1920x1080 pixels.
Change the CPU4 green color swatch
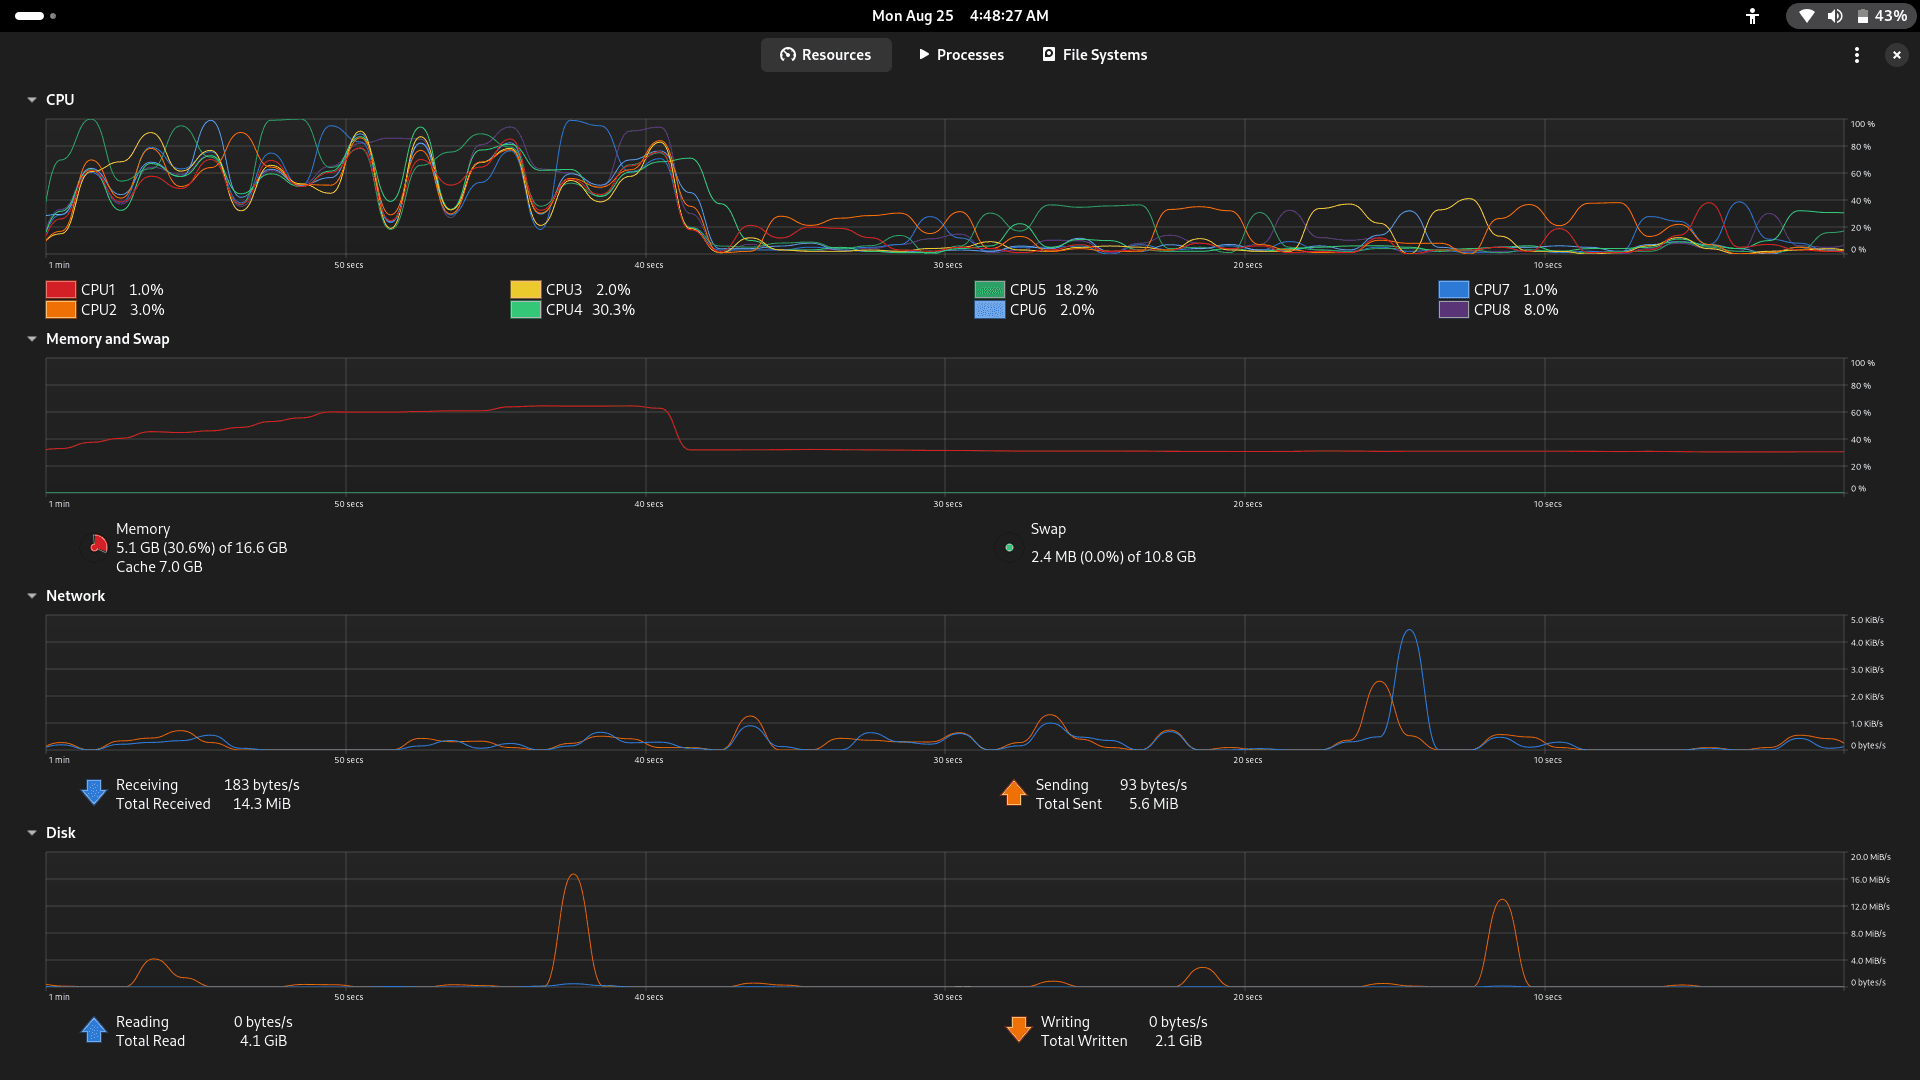pos(525,310)
